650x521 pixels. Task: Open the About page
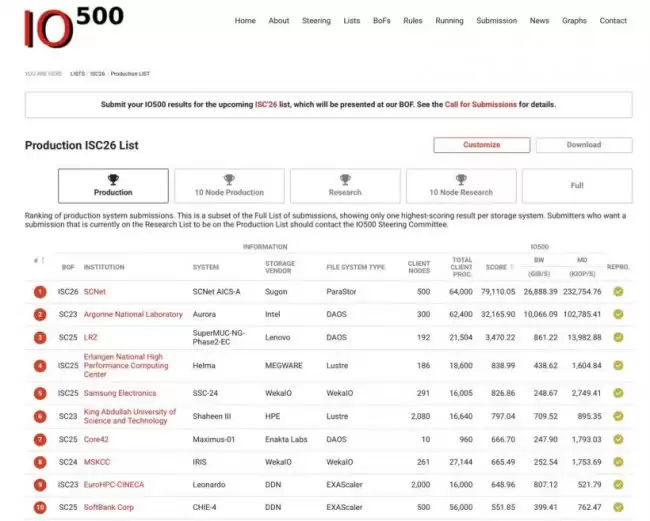[x=279, y=21]
